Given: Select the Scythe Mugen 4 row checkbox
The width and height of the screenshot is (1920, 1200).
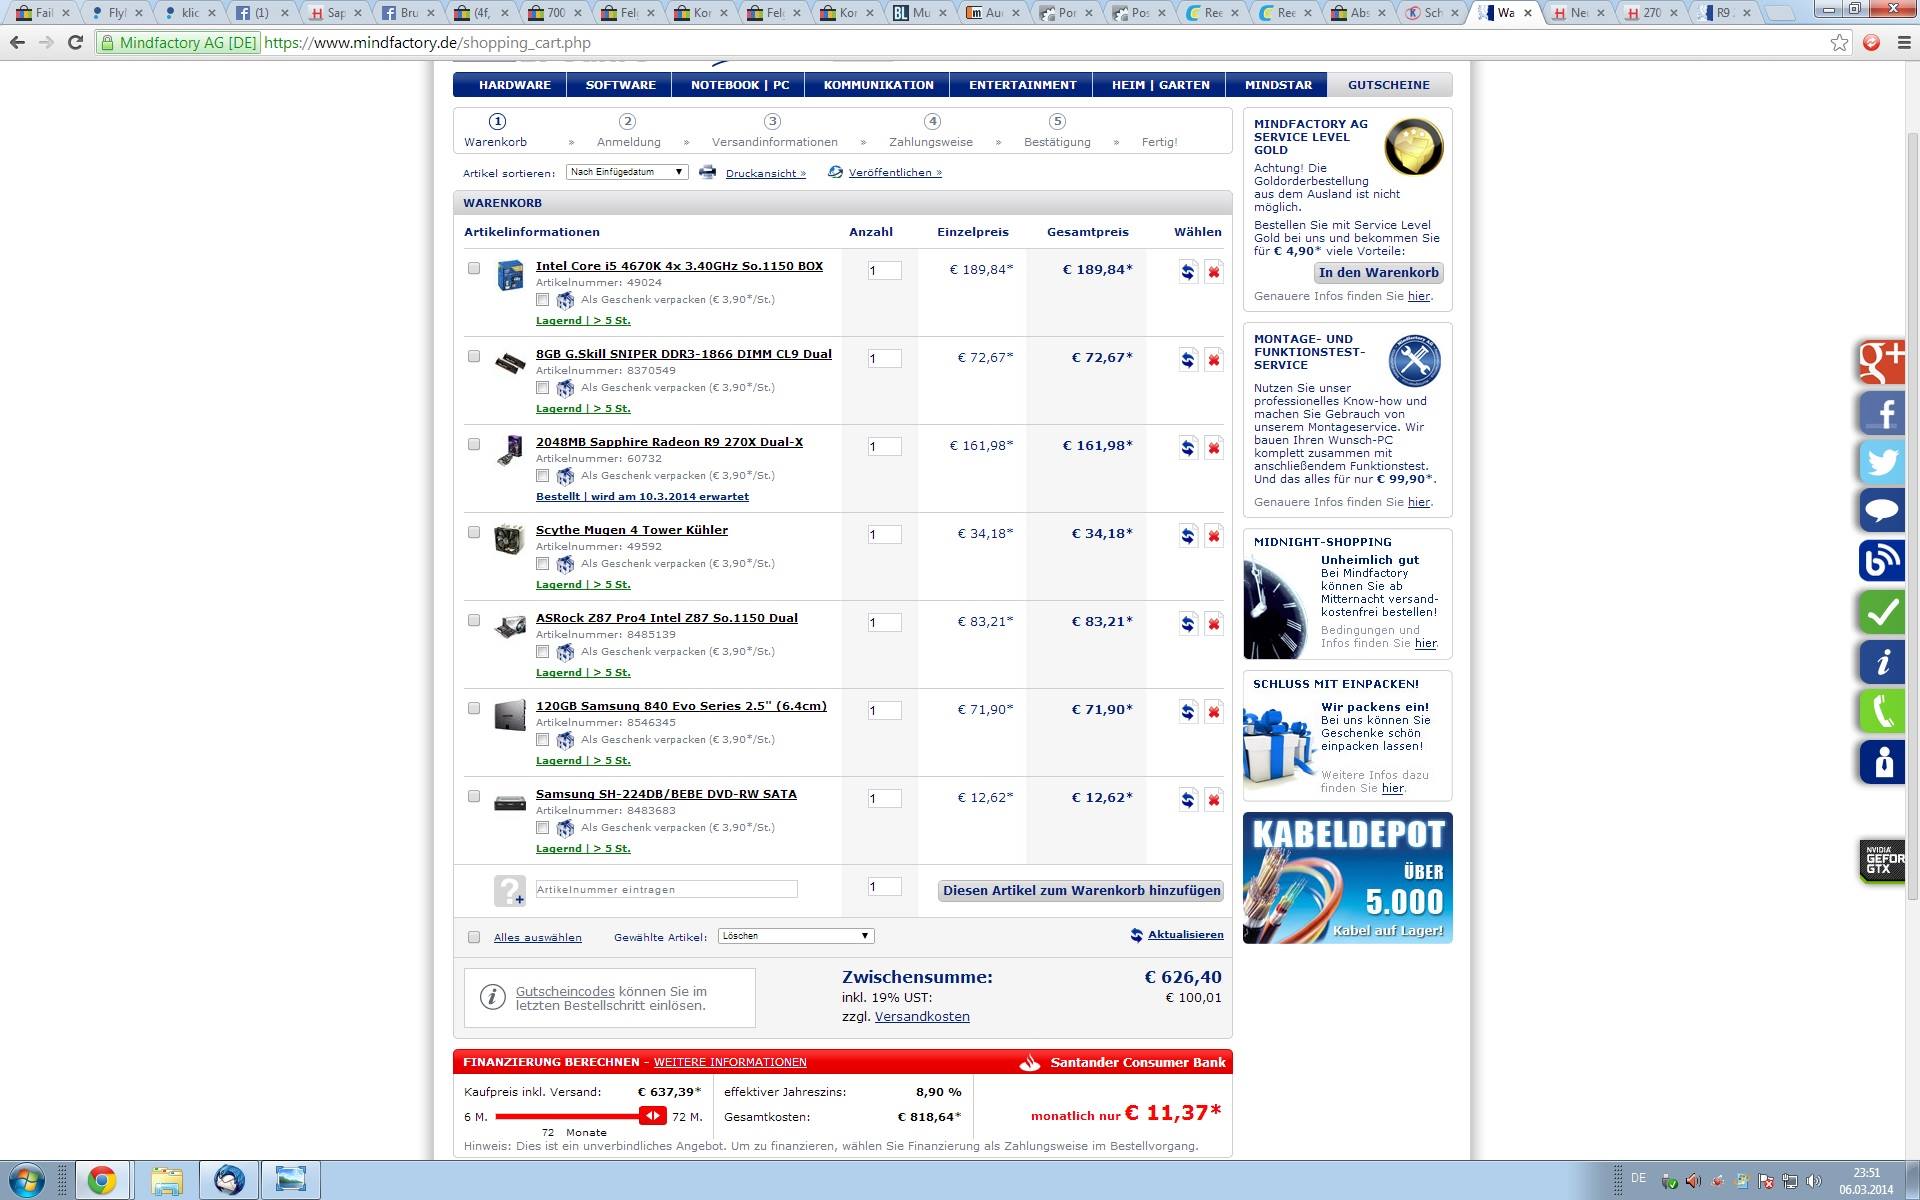Looking at the screenshot, I should point(474,532).
